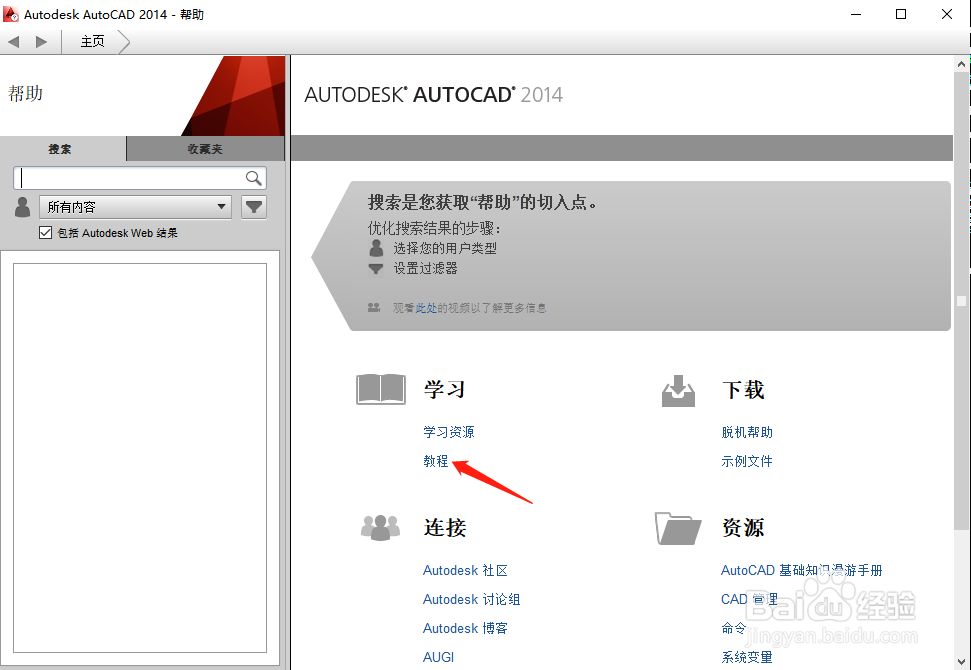Click the scrollbar up arrow
971x670 pixels.
click(x=962, y=63)
